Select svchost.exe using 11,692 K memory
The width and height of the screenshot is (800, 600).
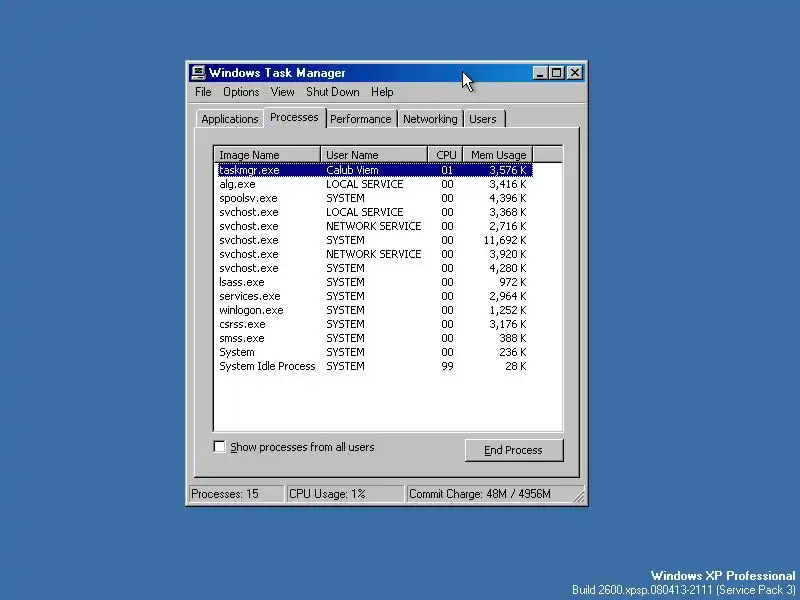(374, 240)
